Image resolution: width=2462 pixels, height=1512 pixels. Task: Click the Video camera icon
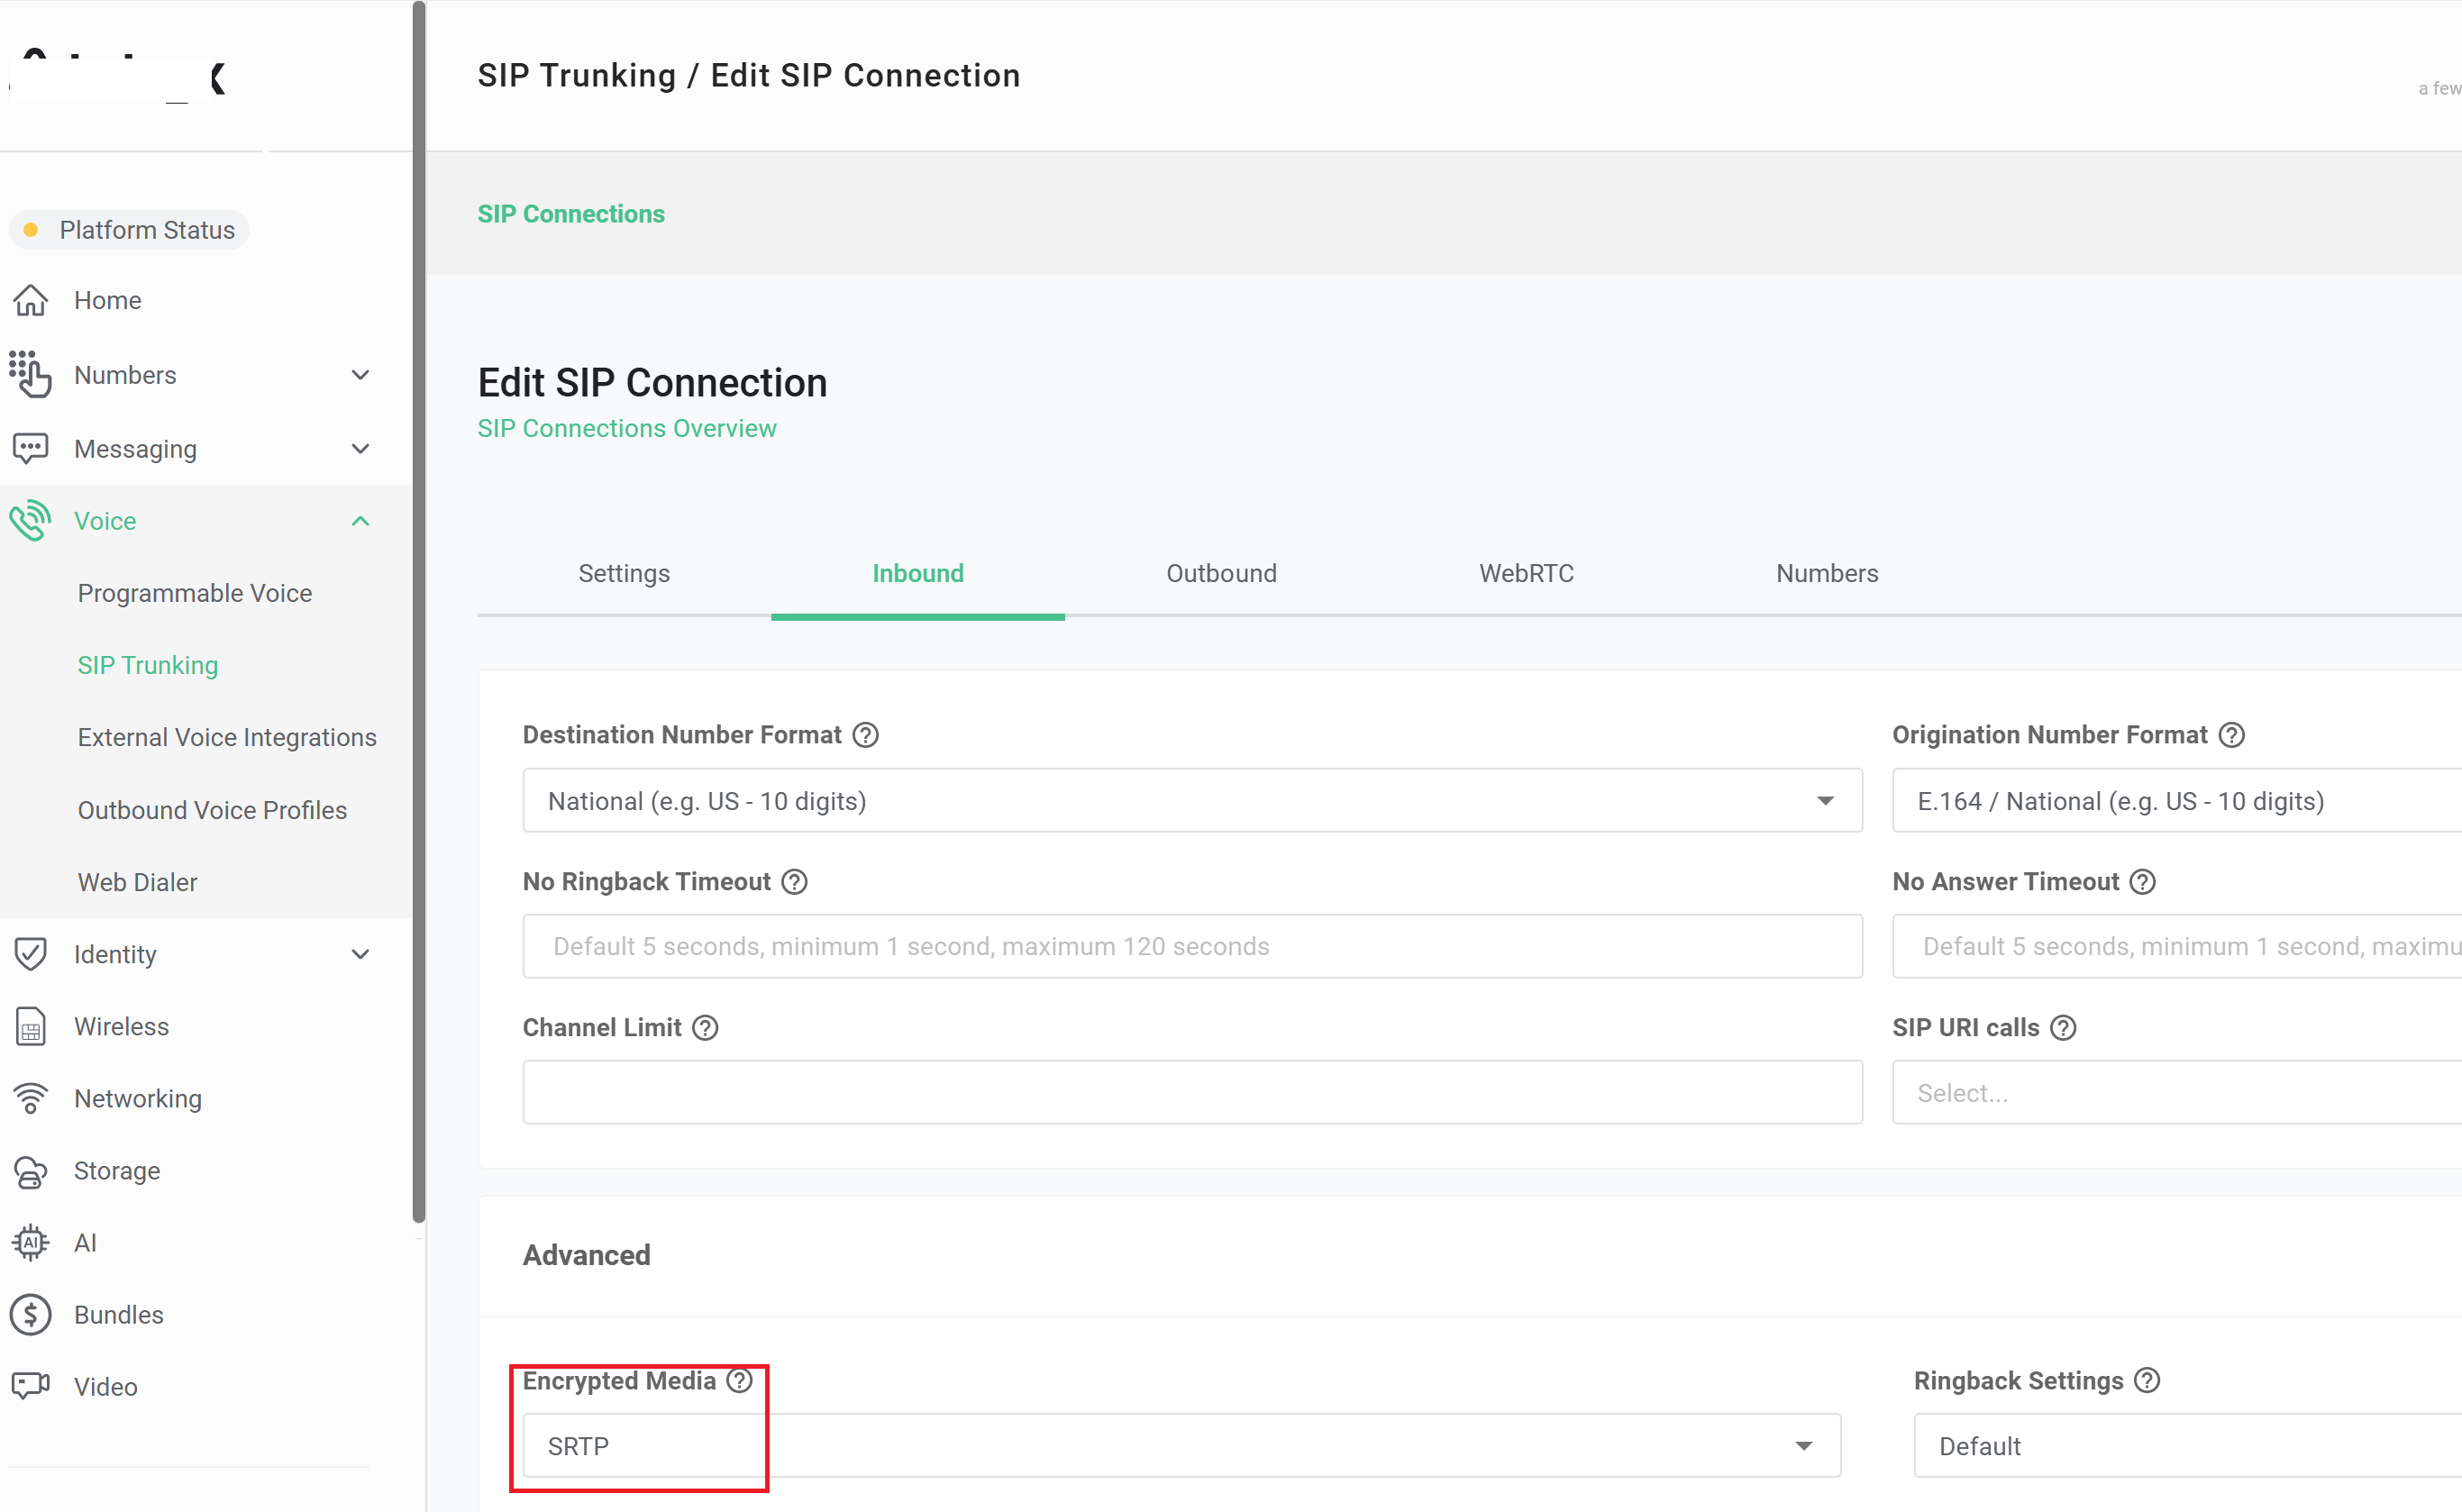click(30, 1386)
